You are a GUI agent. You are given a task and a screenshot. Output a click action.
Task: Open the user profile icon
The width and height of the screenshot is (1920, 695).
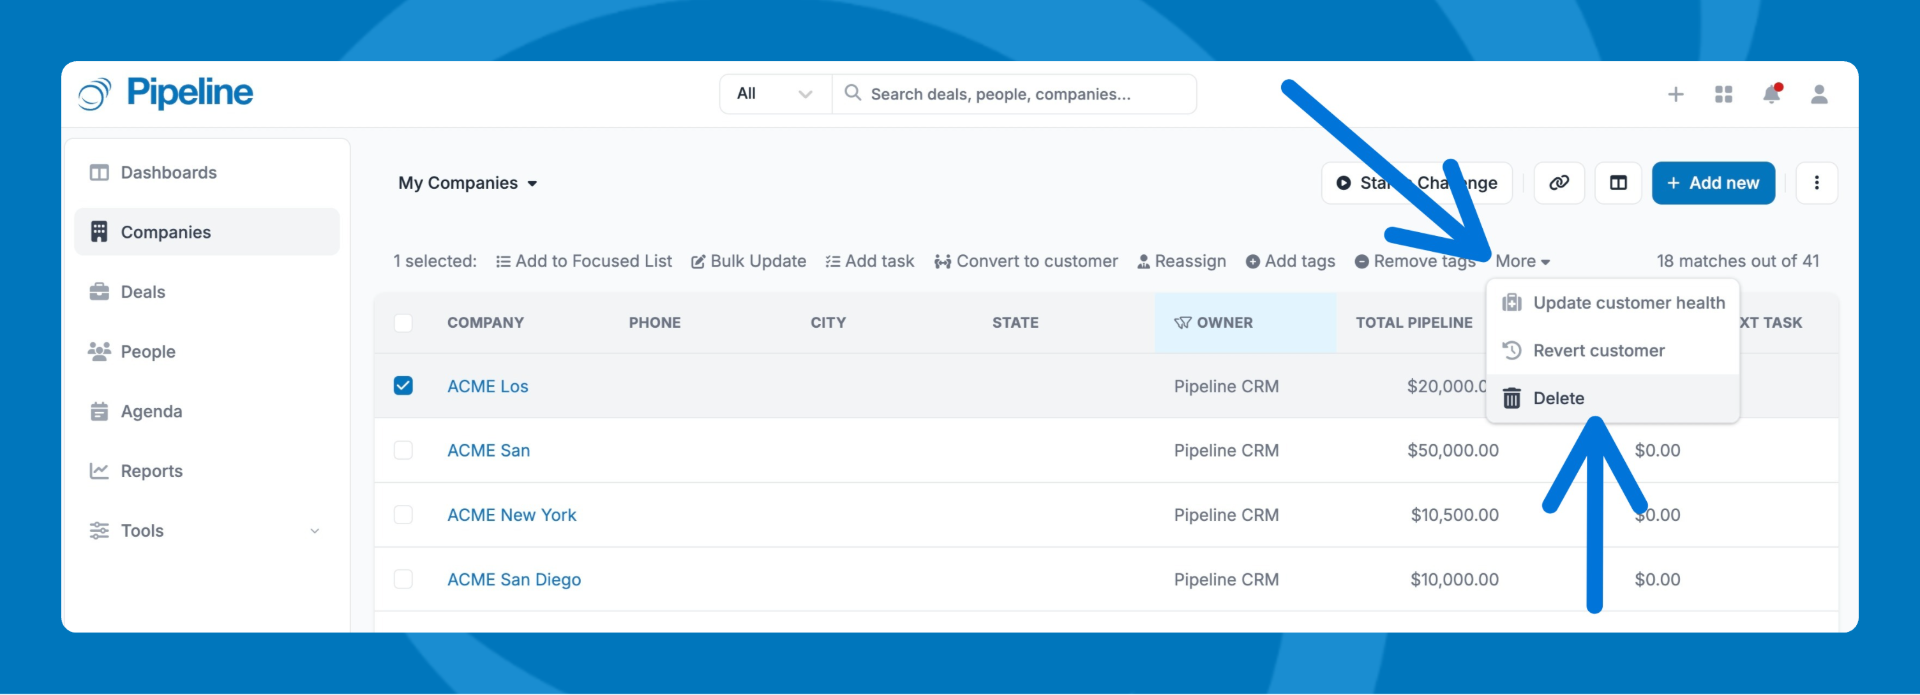point(1820,94)
